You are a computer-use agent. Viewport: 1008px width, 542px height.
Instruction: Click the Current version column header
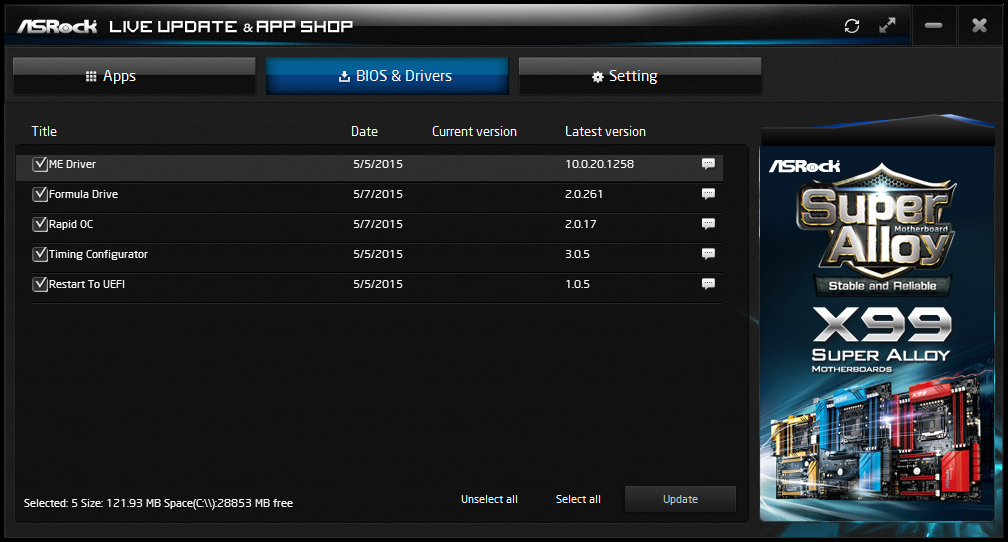point(474,131)
